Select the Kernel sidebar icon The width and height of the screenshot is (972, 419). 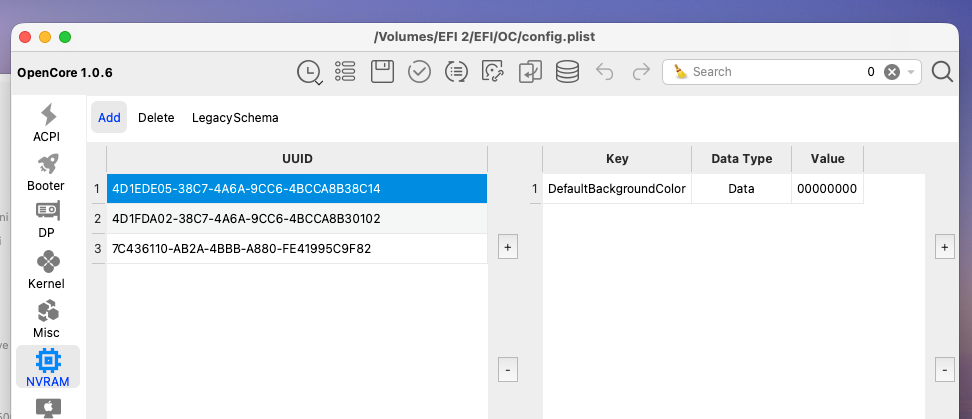[47, 269]
